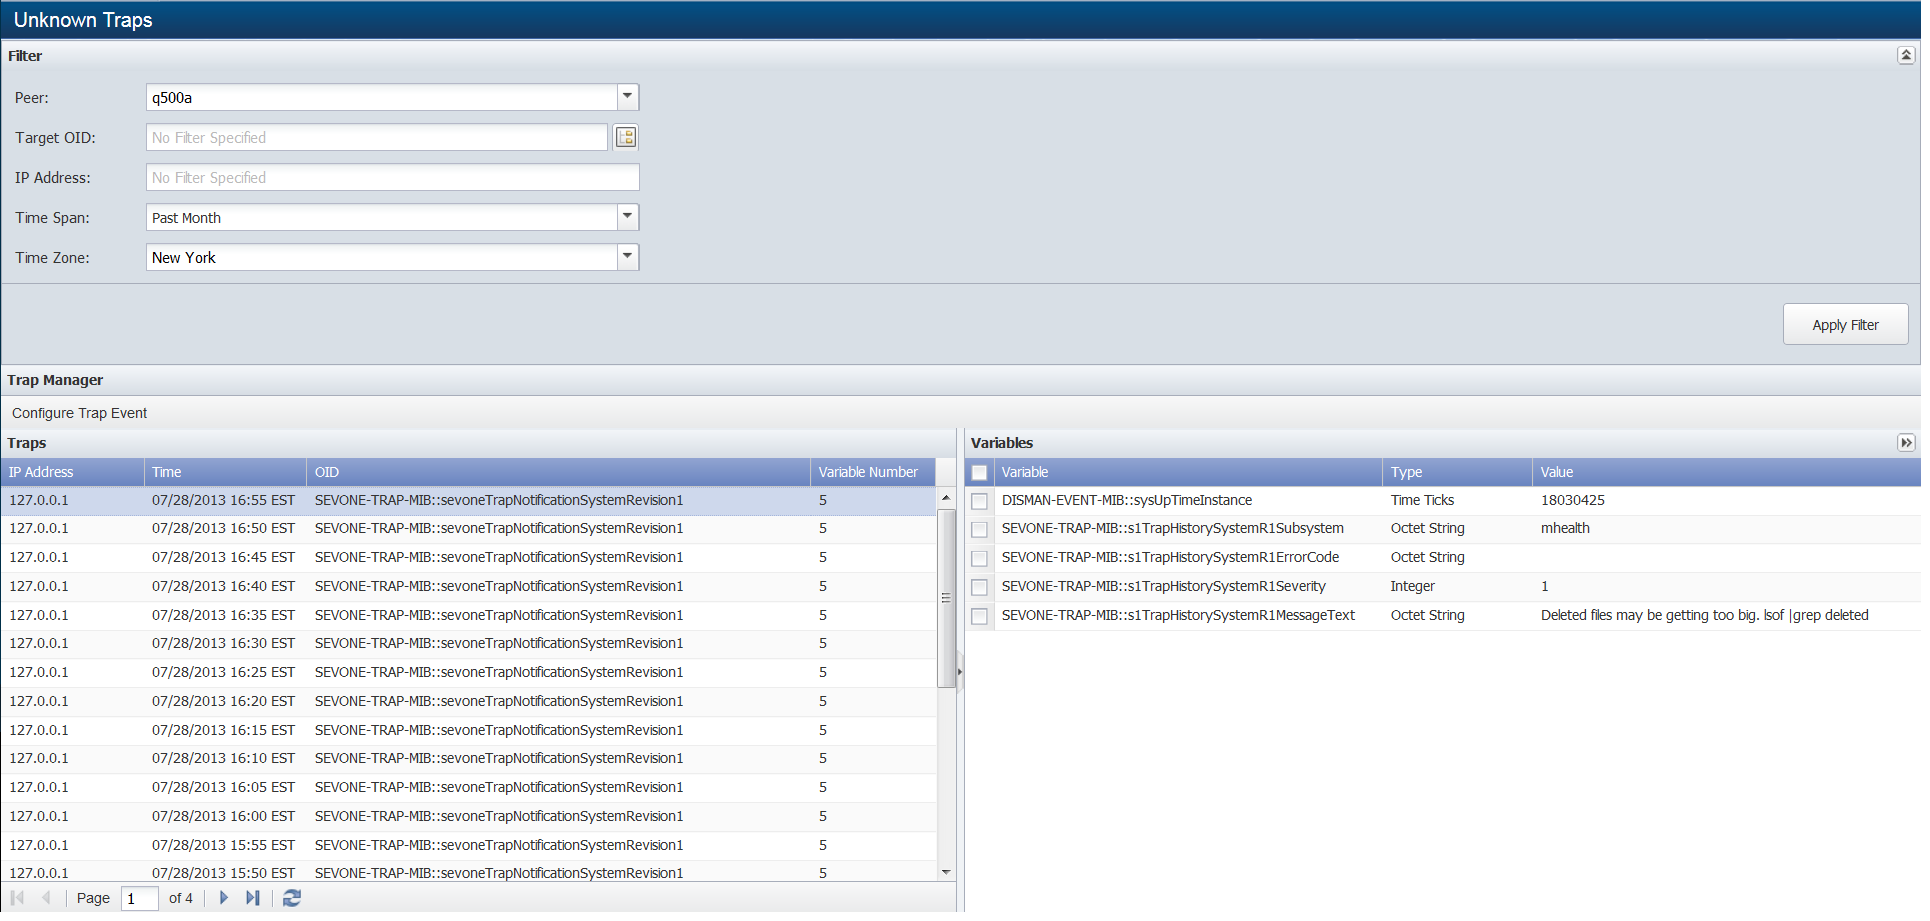Collapse the Filter panel using the double-arrow icon
1930x921 pixels.
click(1906, 56)
